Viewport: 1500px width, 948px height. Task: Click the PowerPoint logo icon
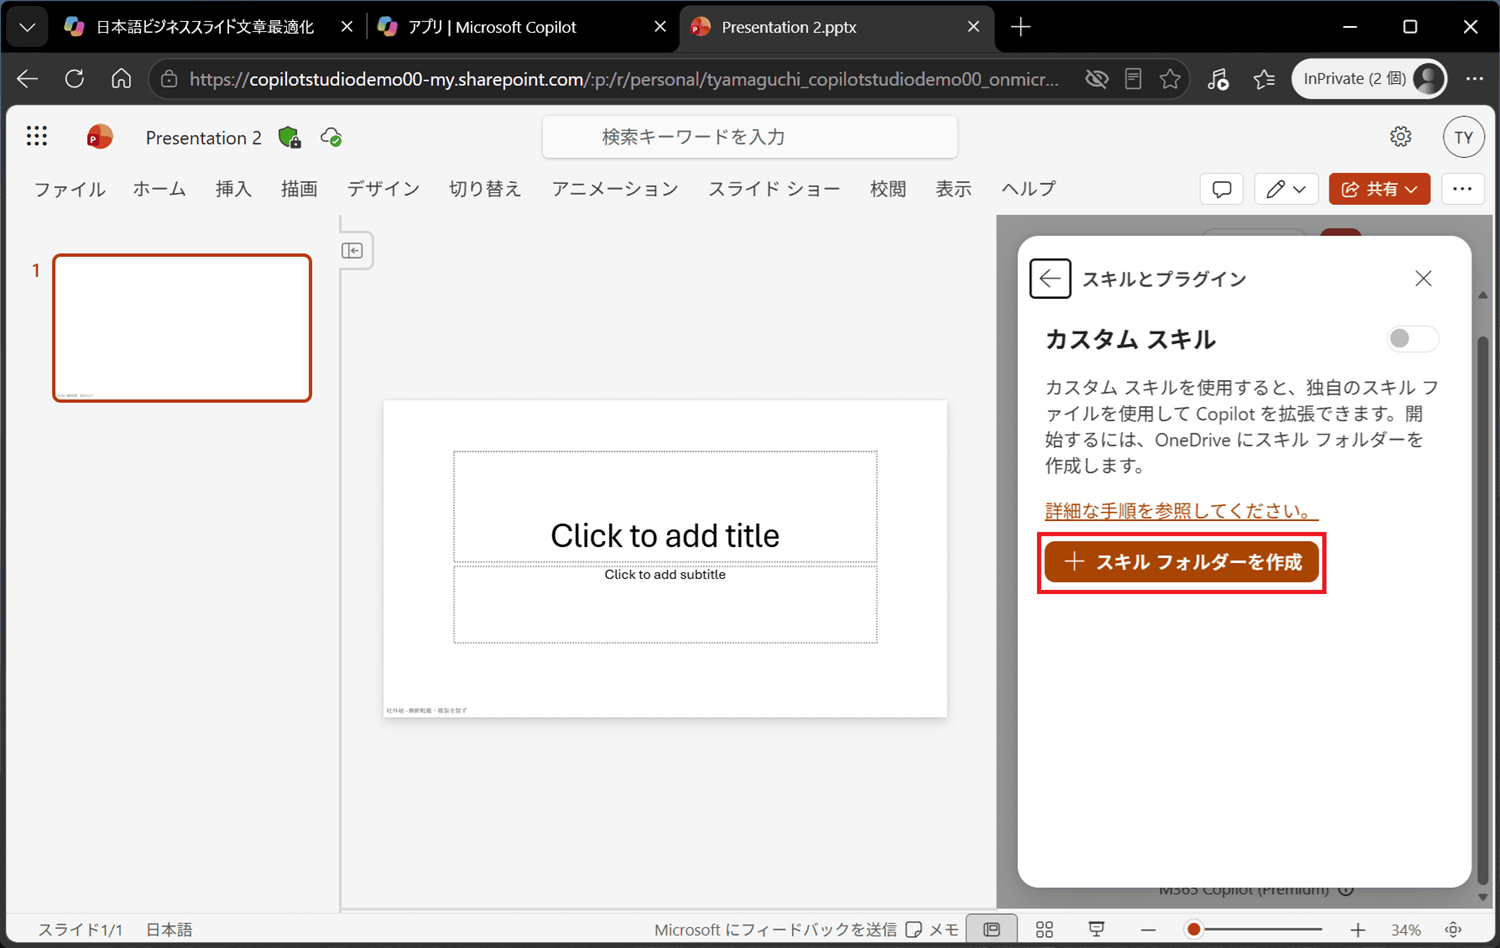[99, 137]
